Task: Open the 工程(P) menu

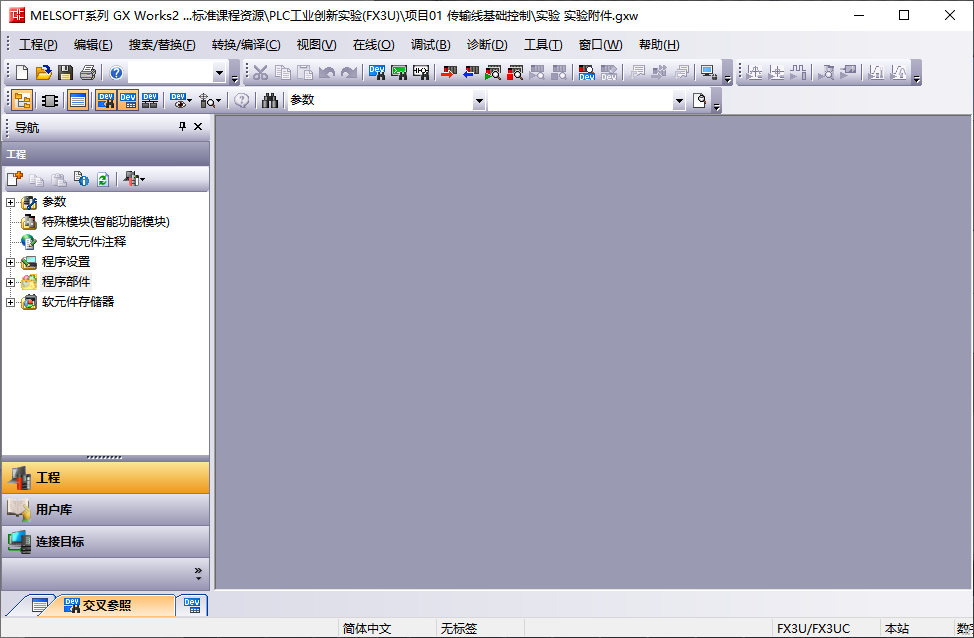Action: (x=38, y=45)
